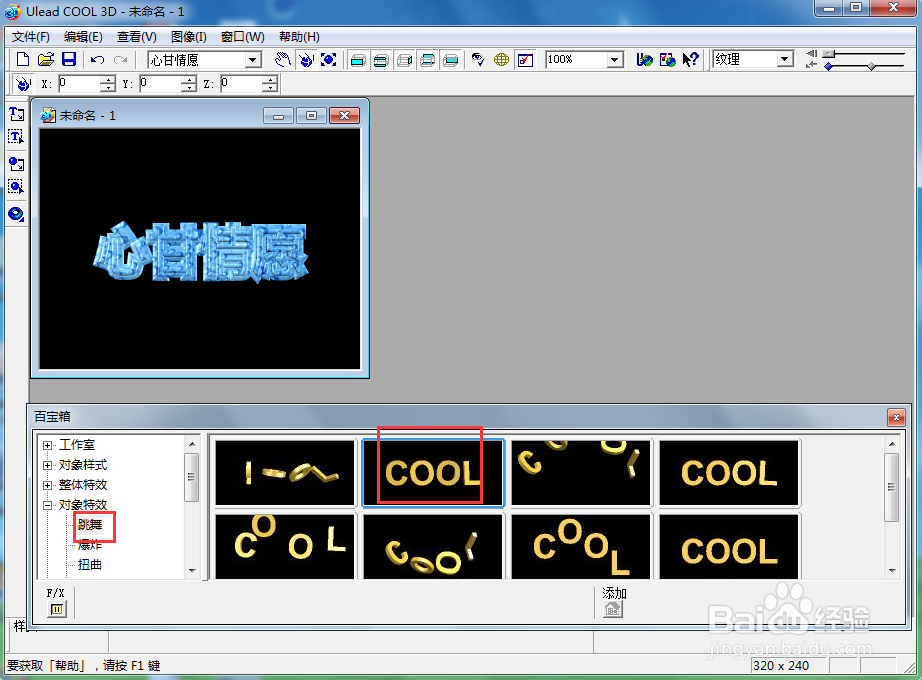Click the Open file folder icon

46,59
